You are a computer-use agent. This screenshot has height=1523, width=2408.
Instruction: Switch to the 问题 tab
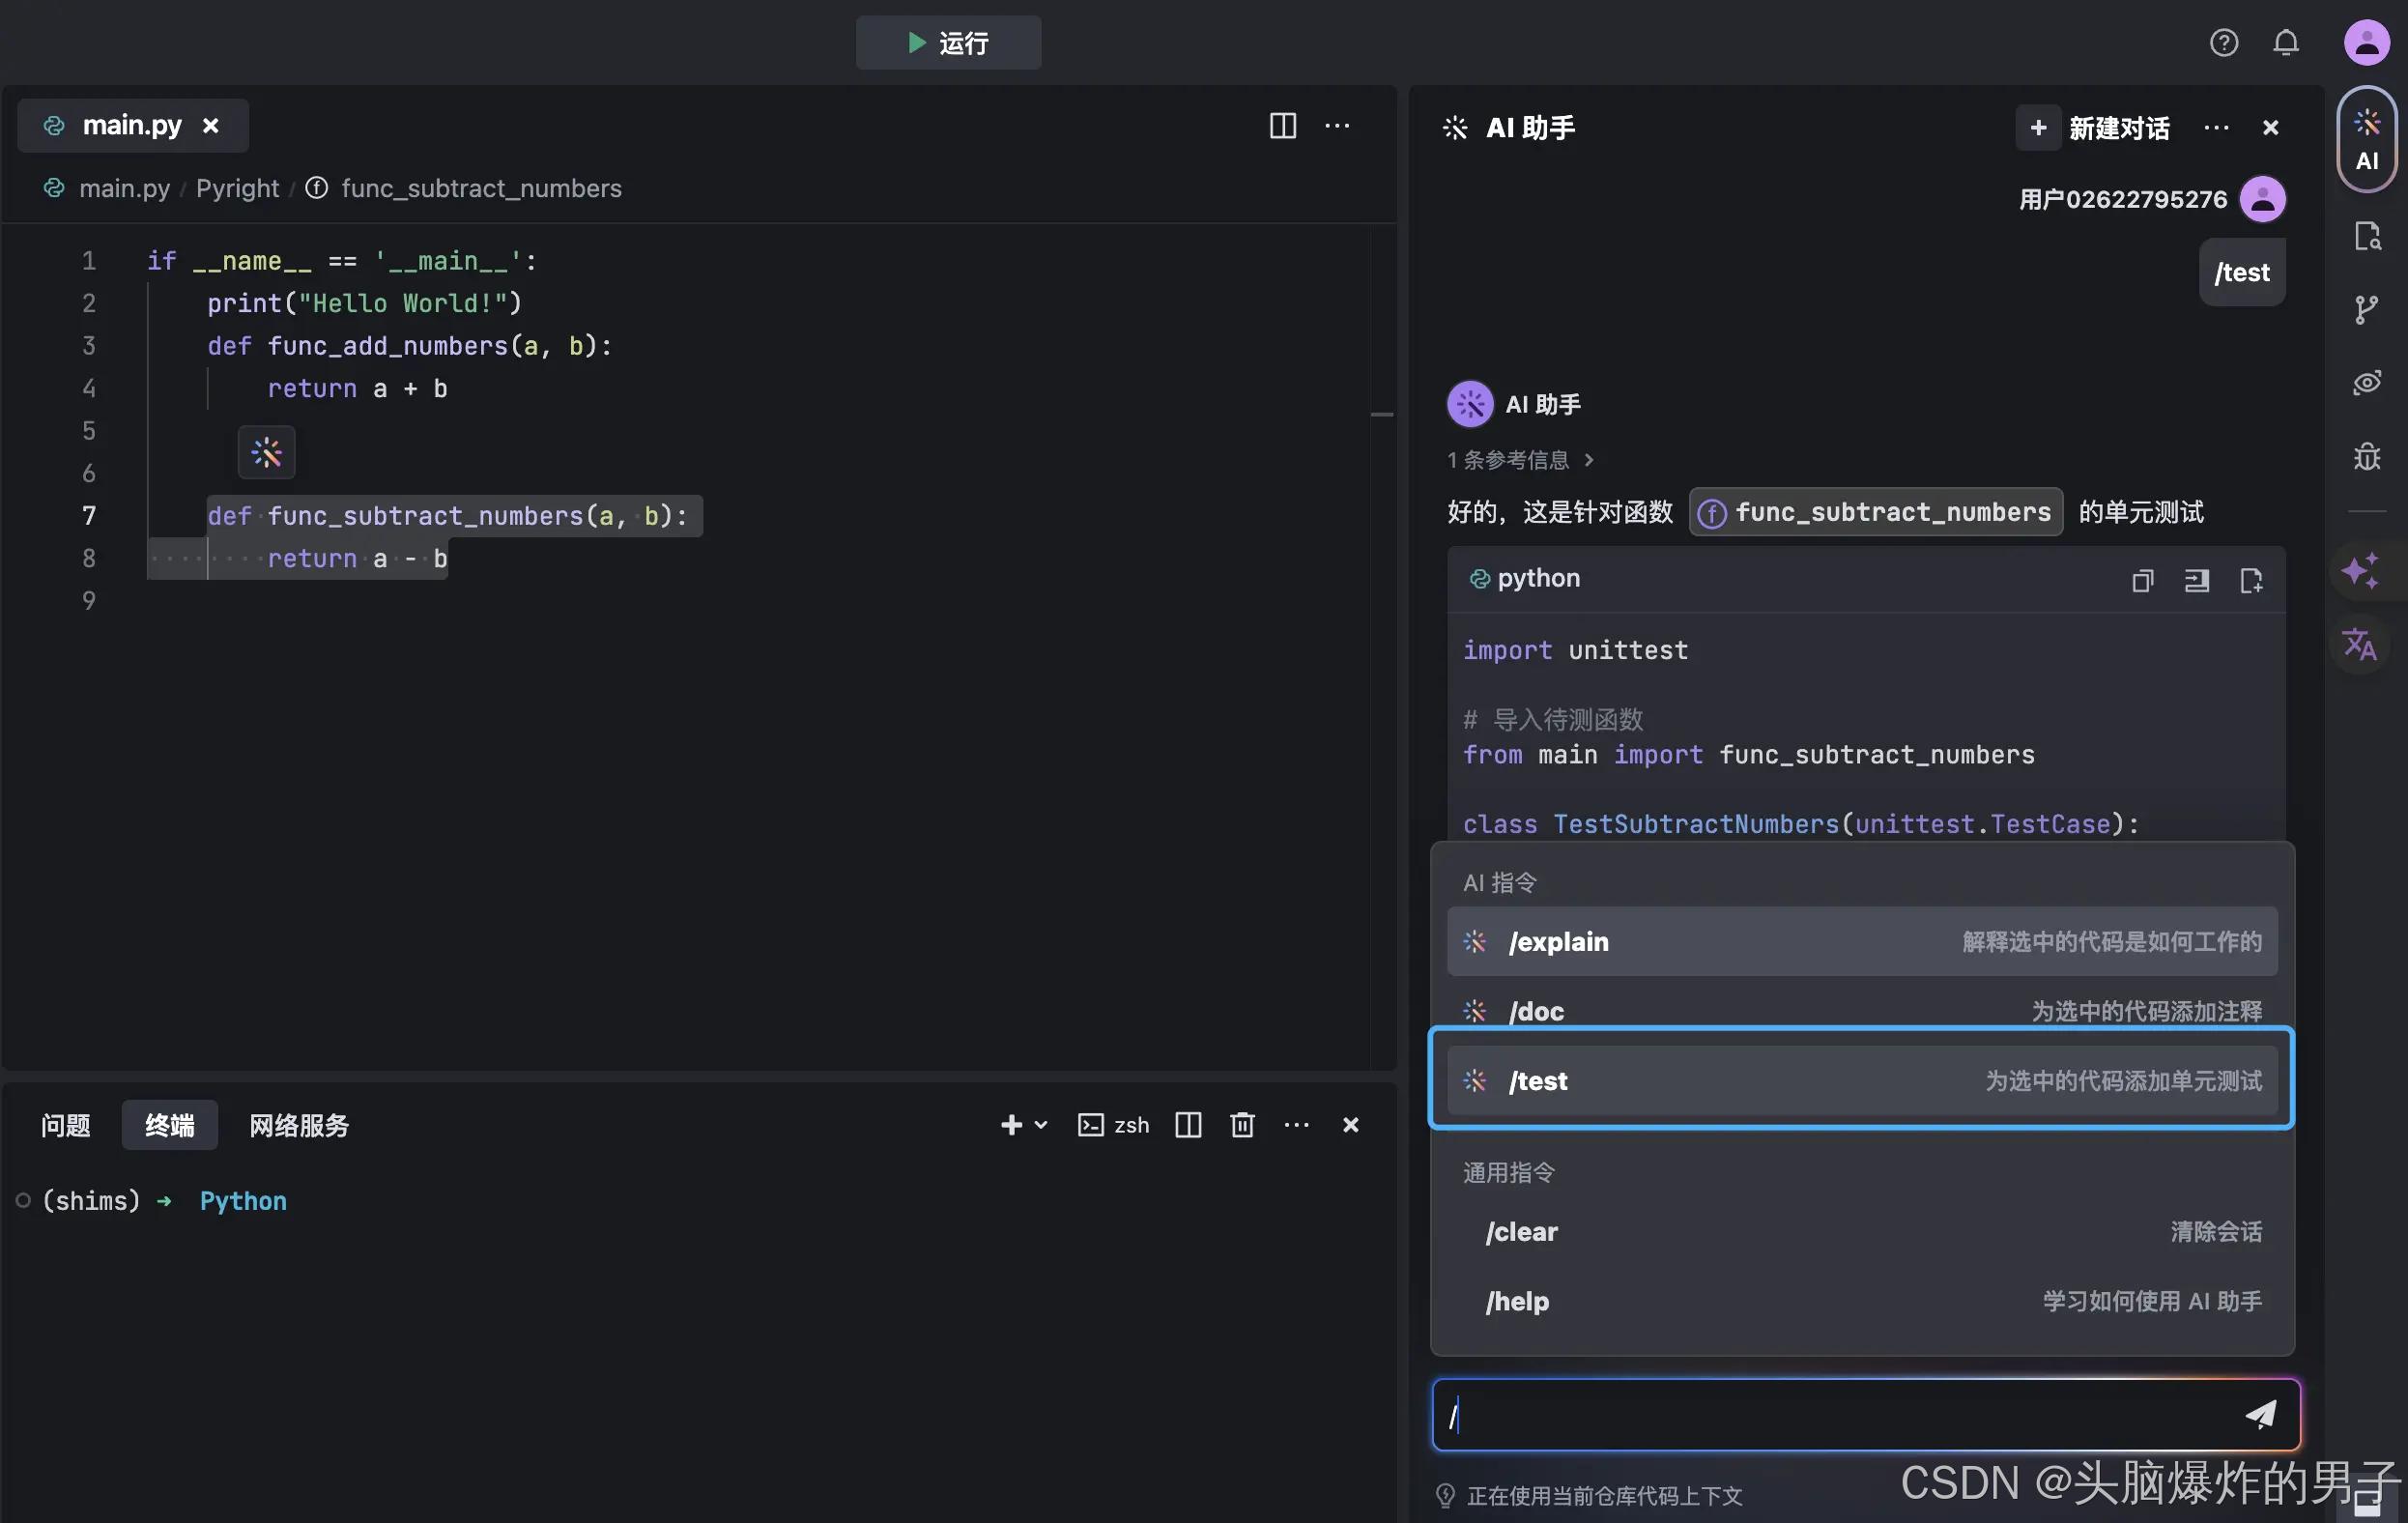(66, 1125)
